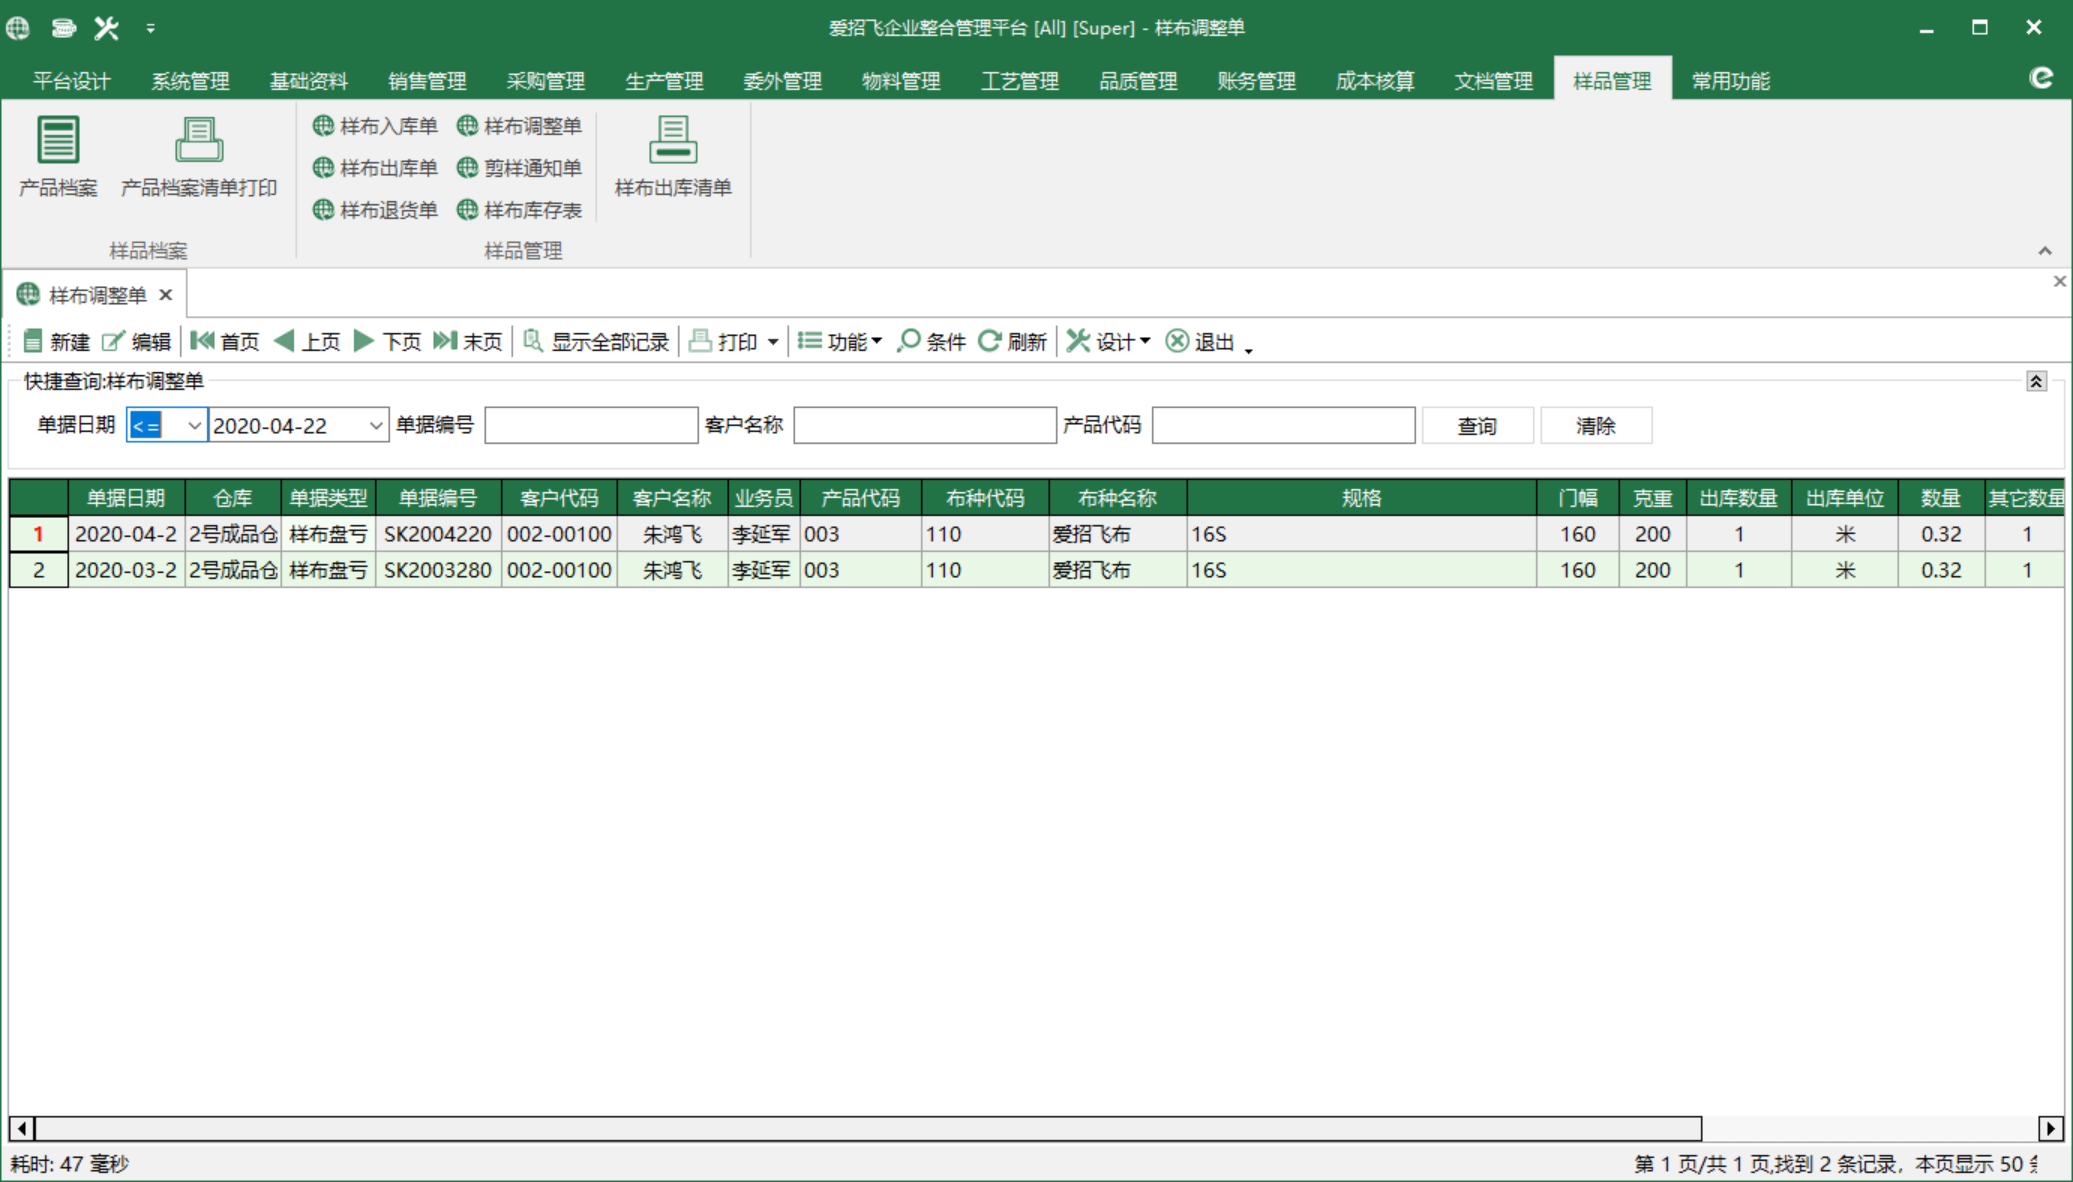Switch to the 销售管理 ribbon tab

pos(427,81)
